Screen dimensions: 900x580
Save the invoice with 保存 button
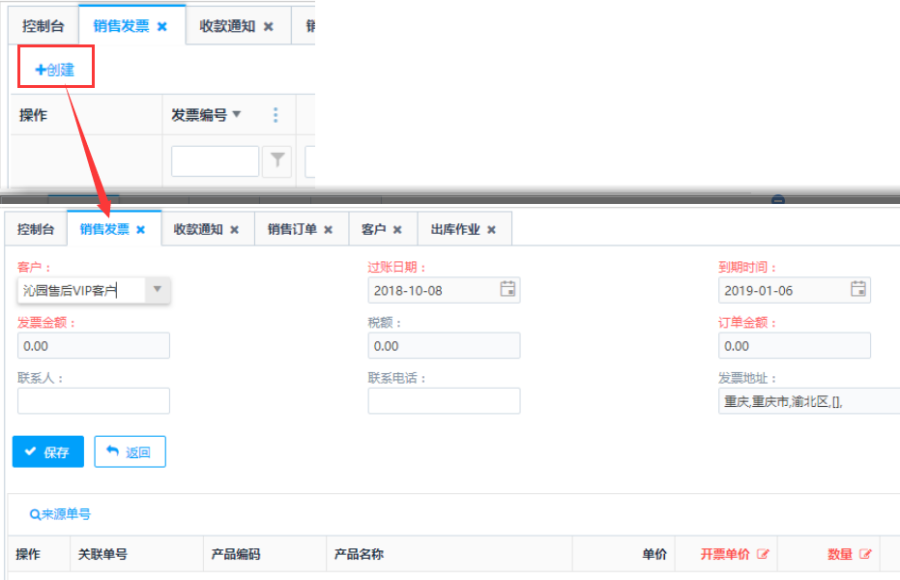48,452
